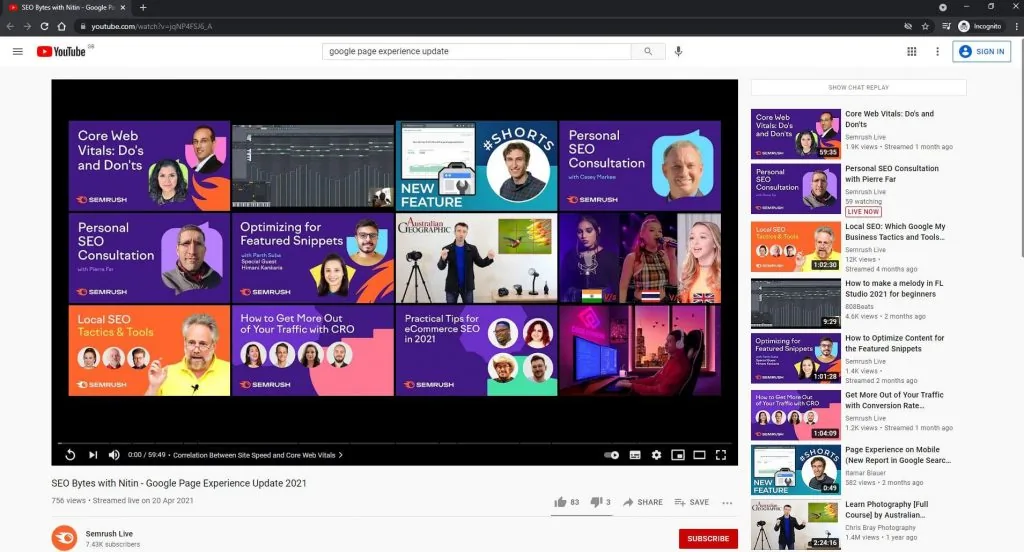The width and height of the screenshot is (1024, 552).
Task: Open more actions ellipsis below video
Action: pyautogui.click(x=727, y=502)
